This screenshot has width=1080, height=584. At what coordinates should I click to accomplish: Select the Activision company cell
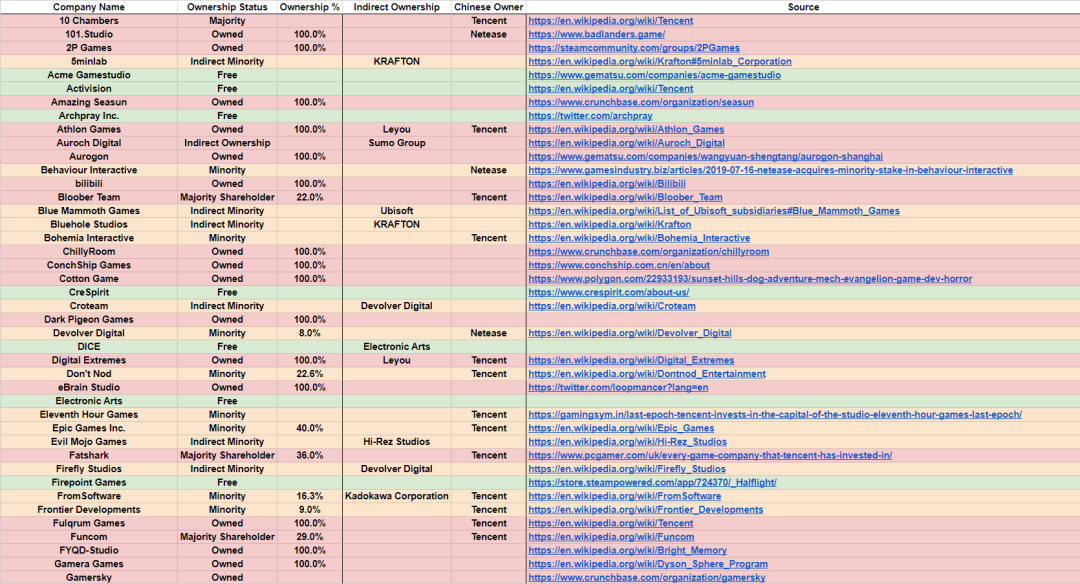89,89
